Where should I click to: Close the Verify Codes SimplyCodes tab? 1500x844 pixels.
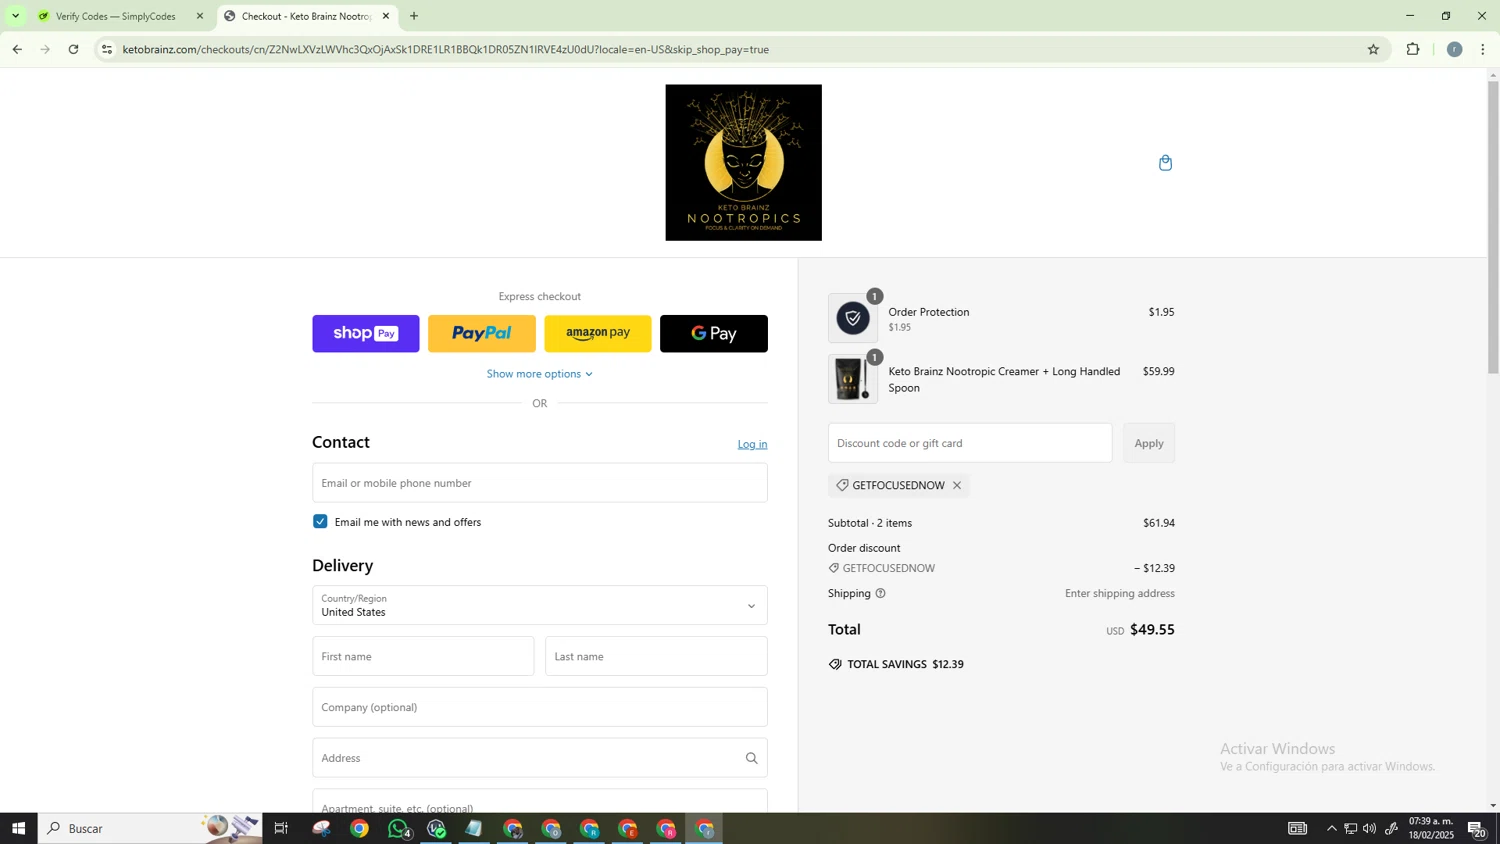click(x=200, y=16)
